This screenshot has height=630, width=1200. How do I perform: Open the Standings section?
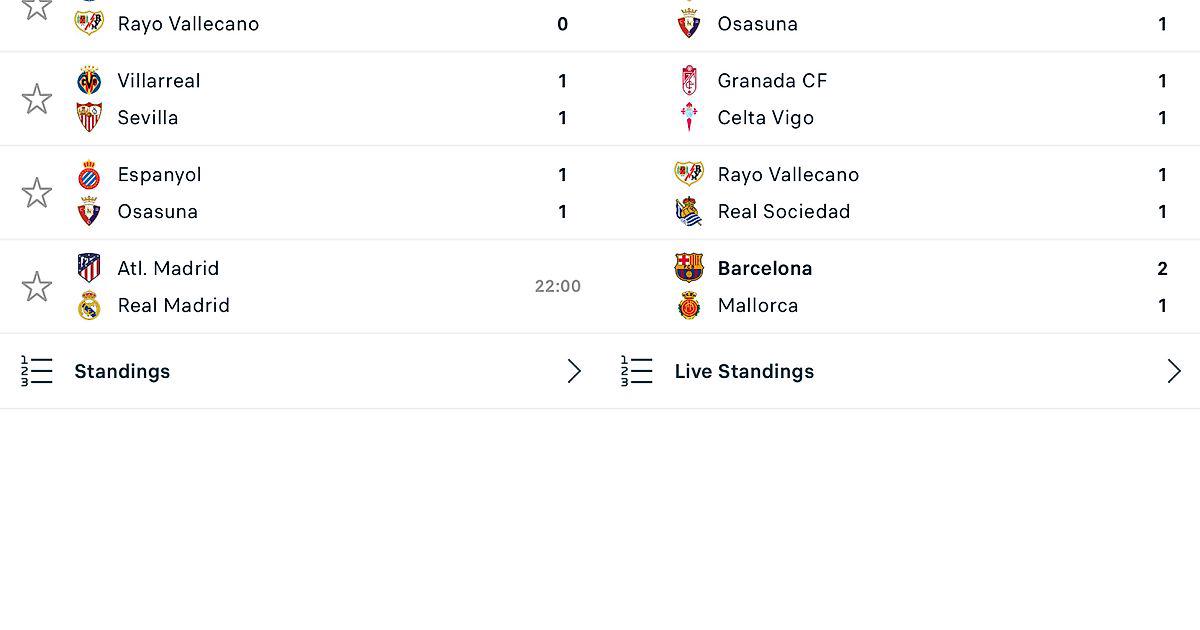122,371
